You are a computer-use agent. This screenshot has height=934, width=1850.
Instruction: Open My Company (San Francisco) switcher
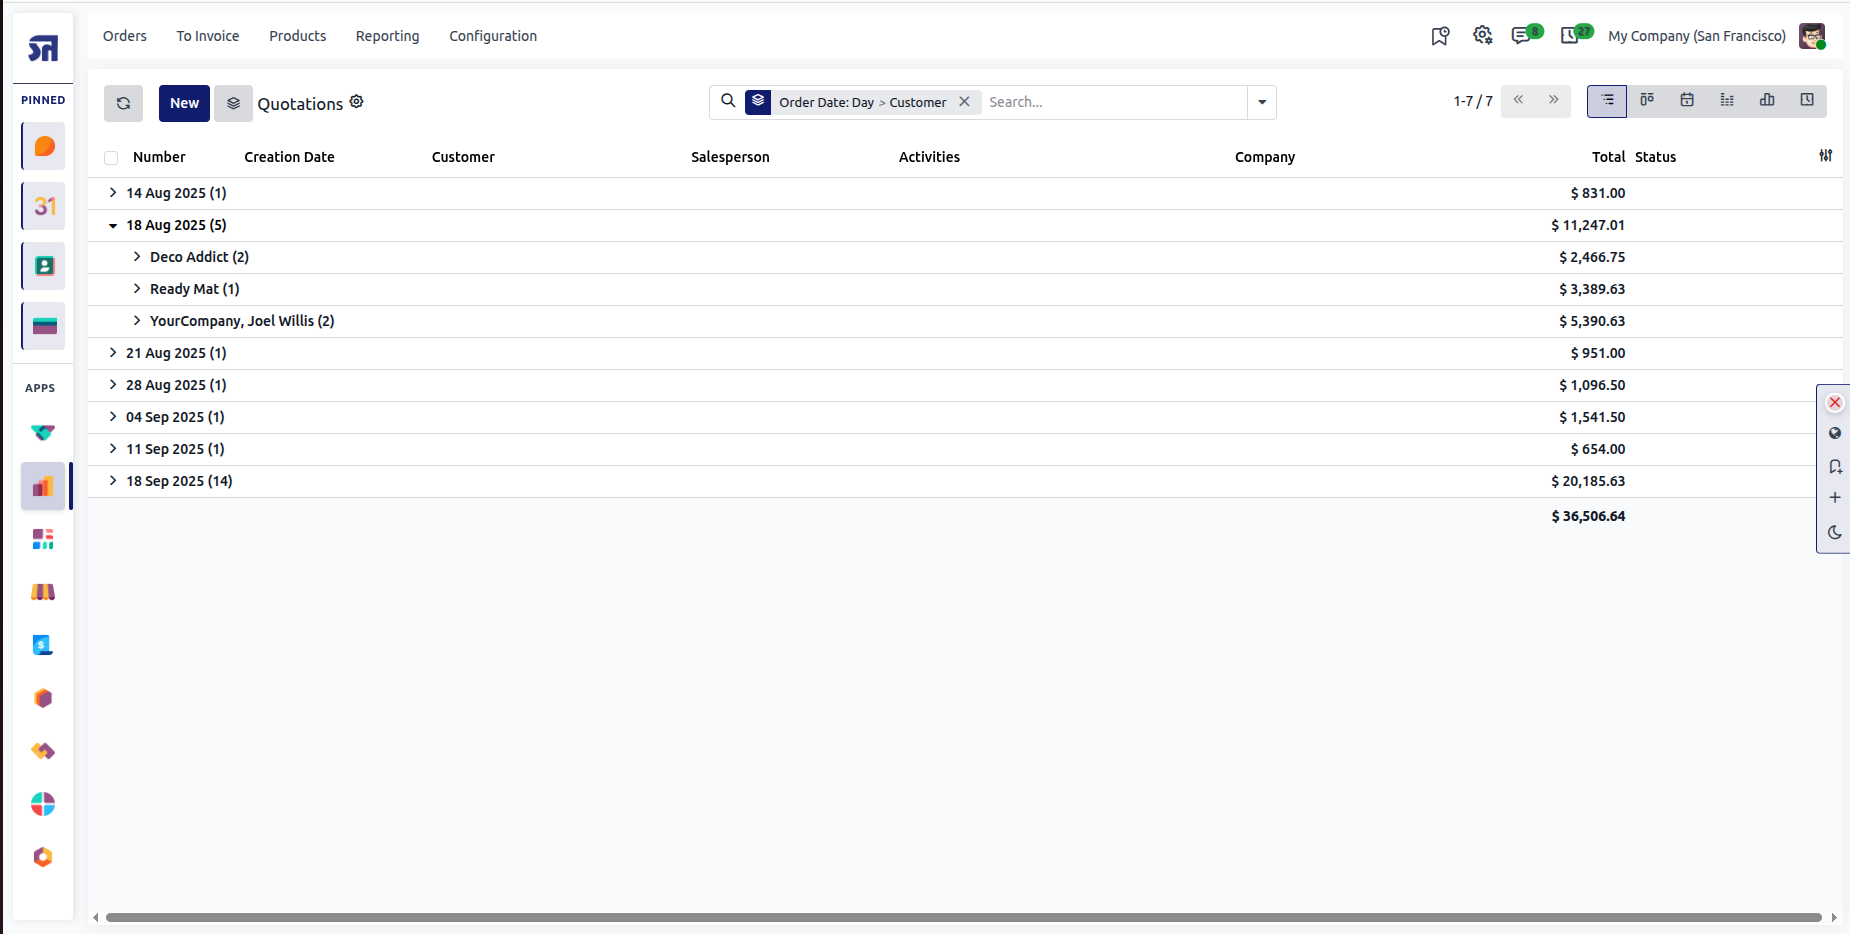coord(1697,36)
